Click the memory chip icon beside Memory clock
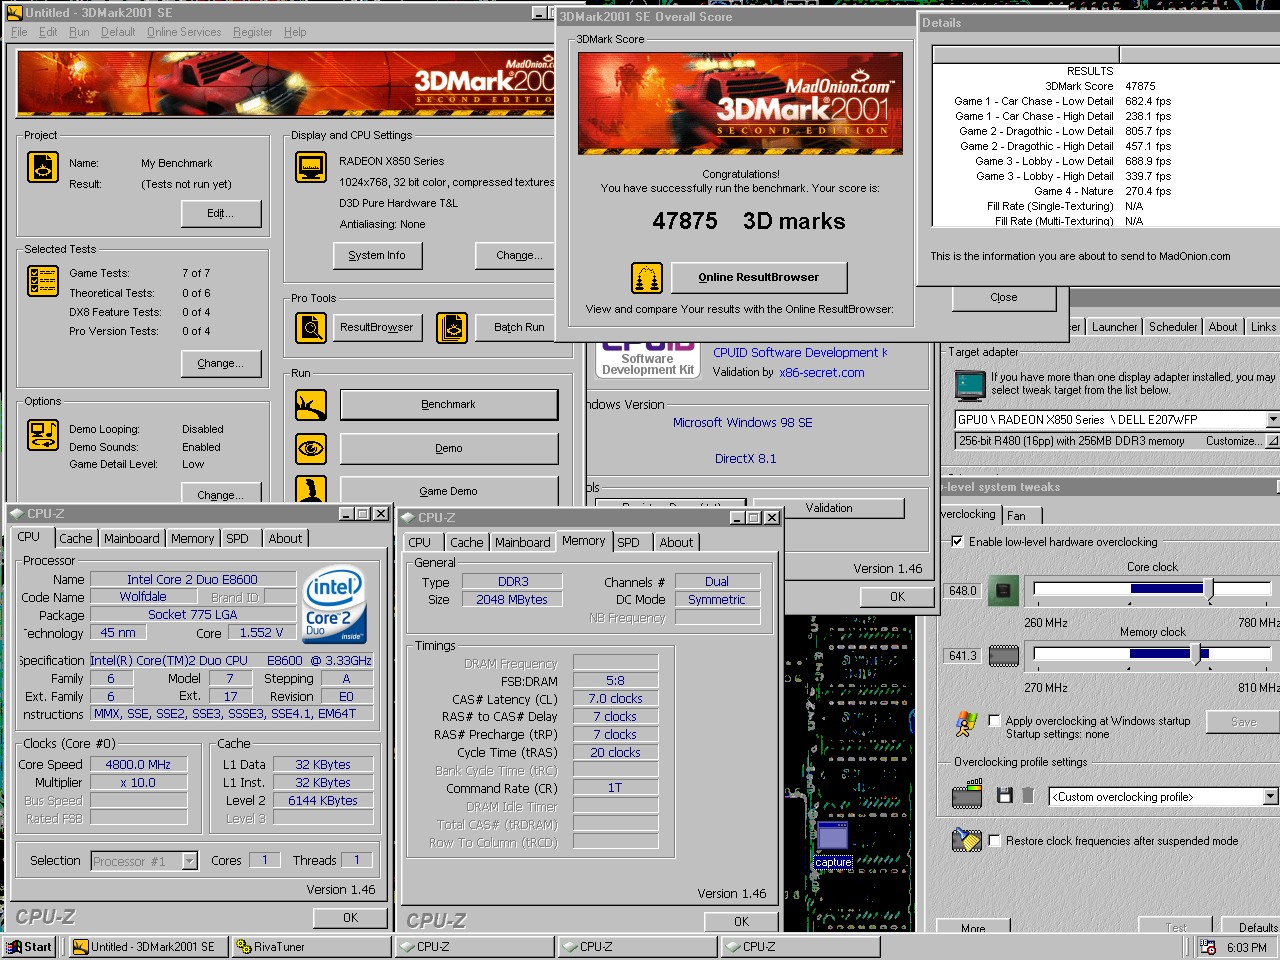Screen dimensions: 1280x960 click(x=1003, y=656)
